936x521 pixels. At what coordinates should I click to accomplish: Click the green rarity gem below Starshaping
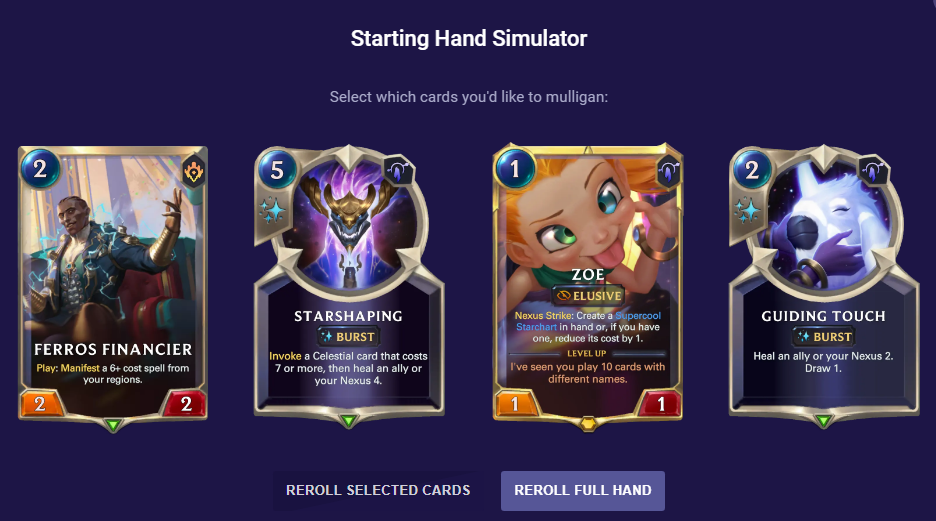click(349, 421)
